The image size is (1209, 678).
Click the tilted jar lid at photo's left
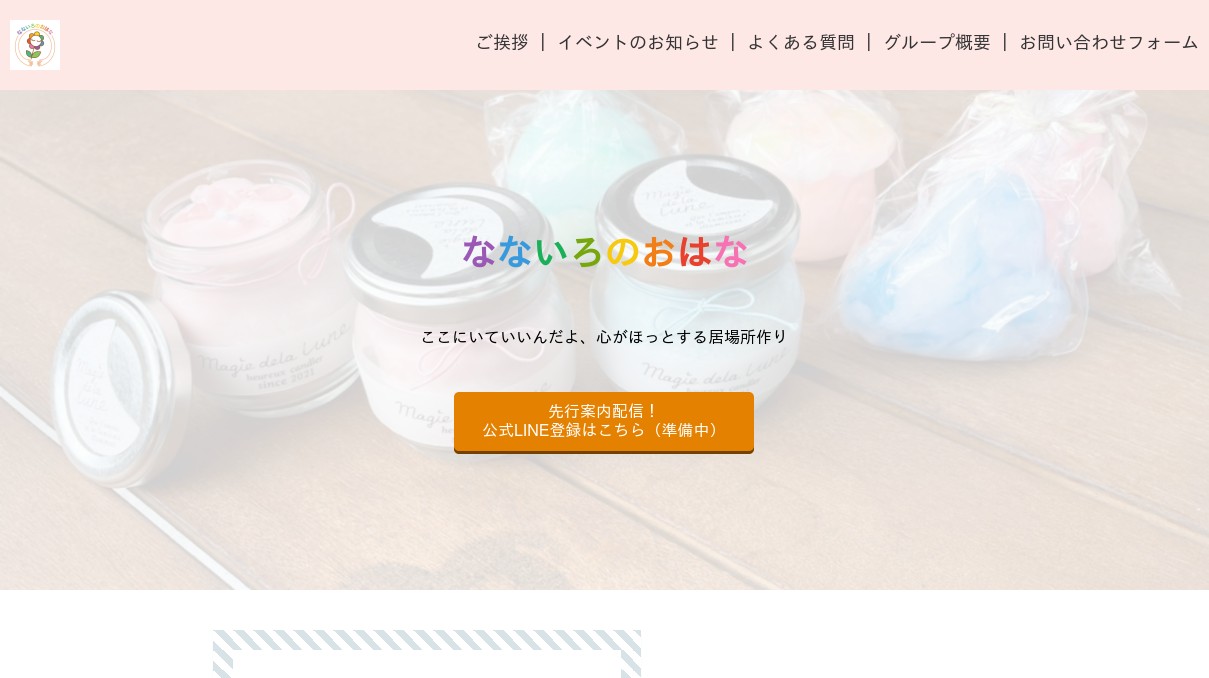[x=118, y=388]
